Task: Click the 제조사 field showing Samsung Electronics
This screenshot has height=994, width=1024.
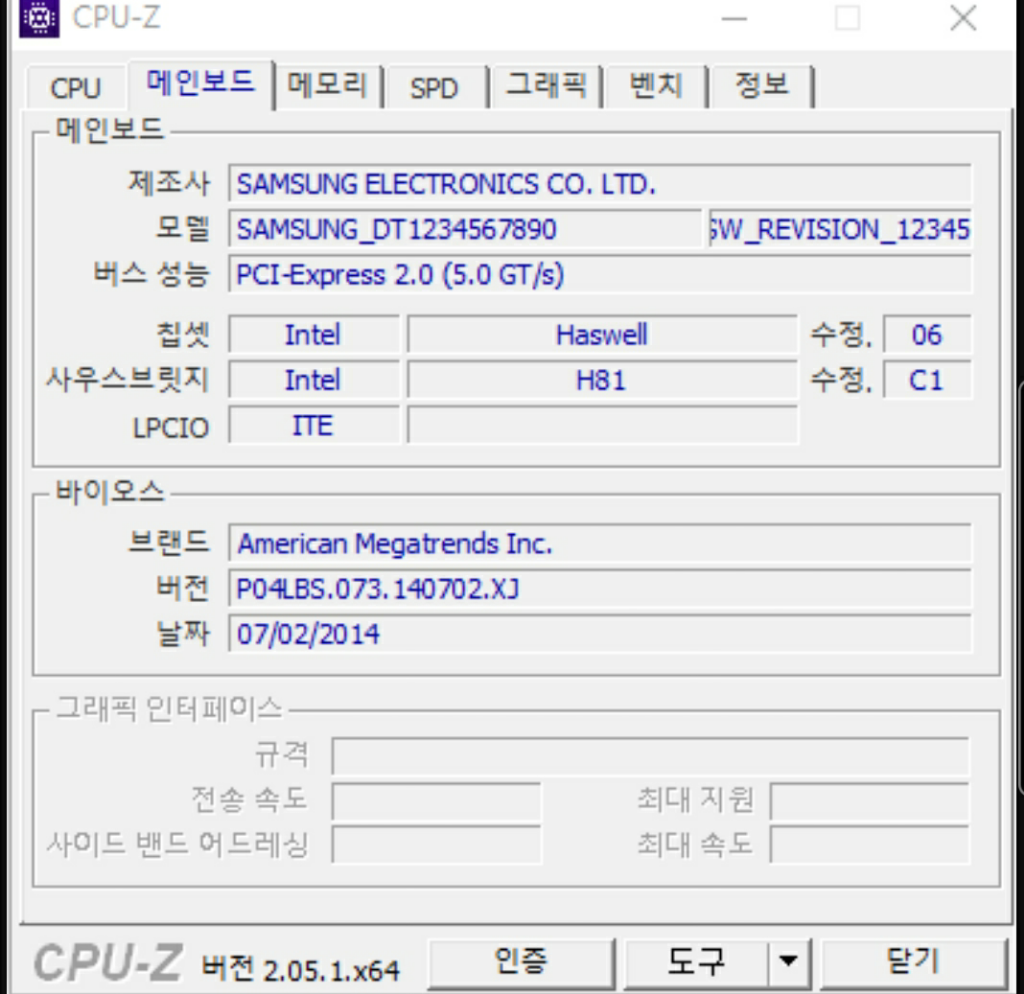Action: [x=600, y=184]
